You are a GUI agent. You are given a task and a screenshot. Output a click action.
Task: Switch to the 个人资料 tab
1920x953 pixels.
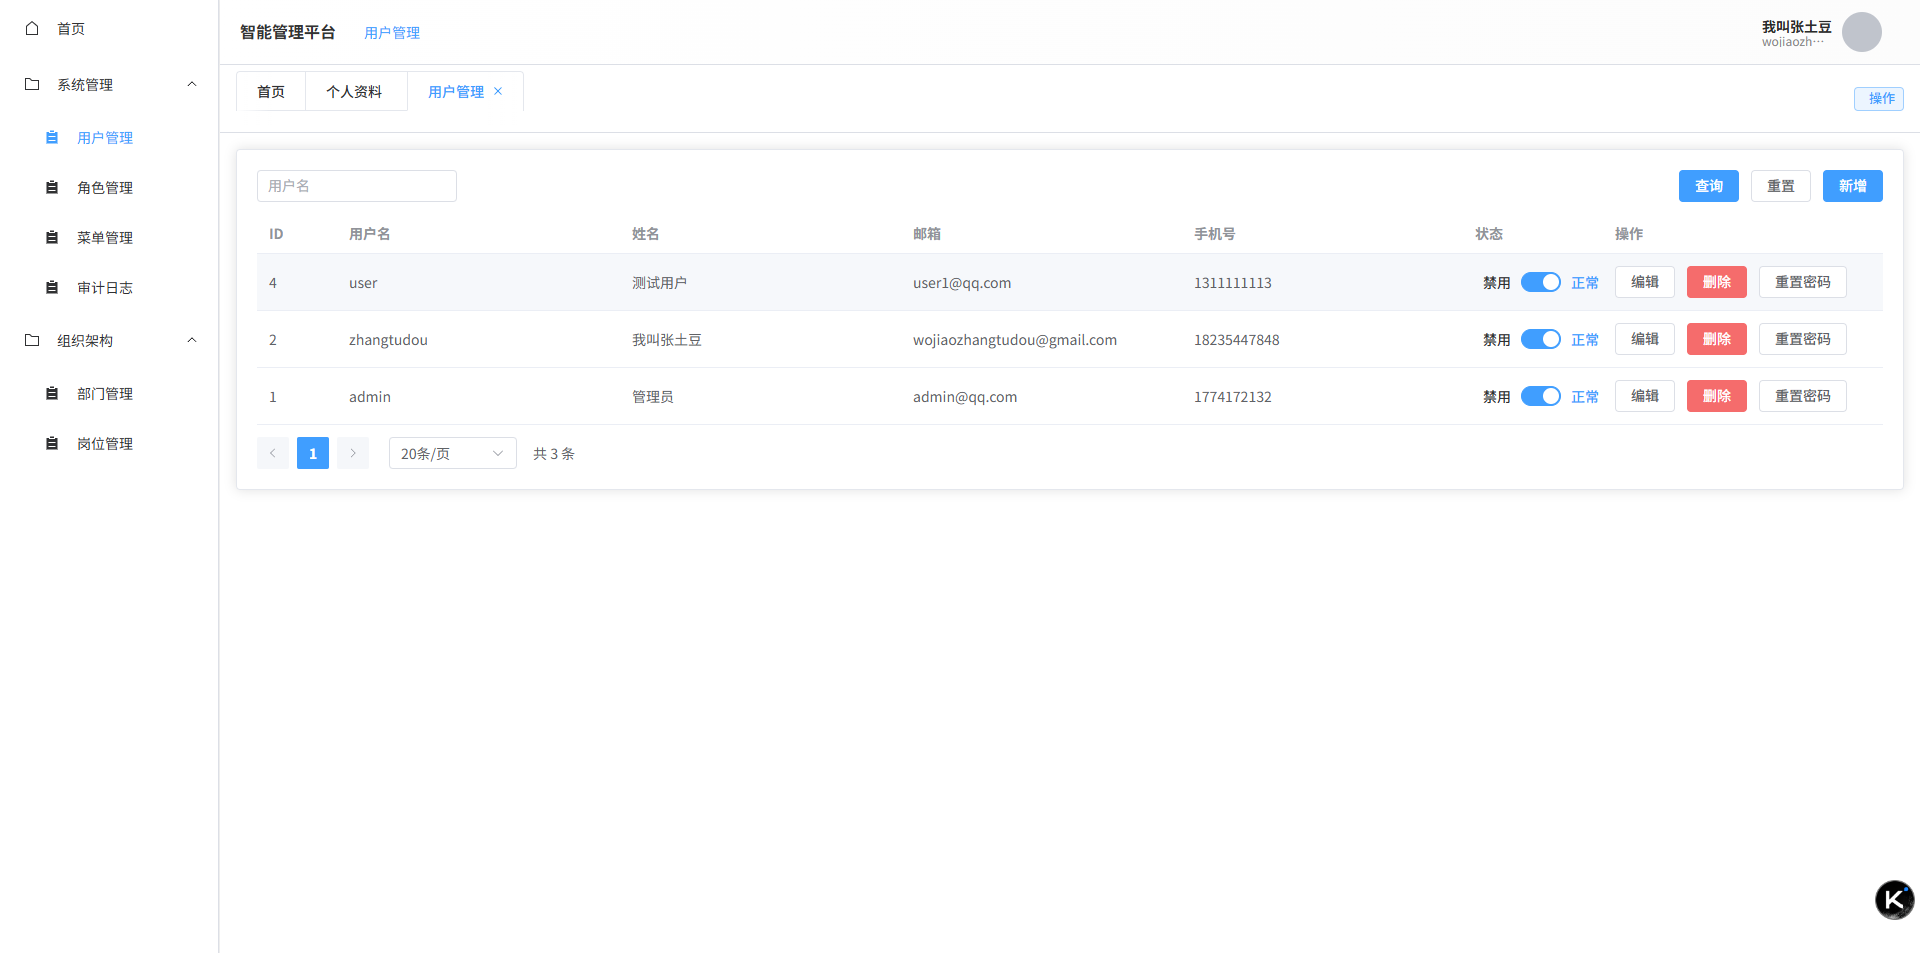tap(354, 91)
